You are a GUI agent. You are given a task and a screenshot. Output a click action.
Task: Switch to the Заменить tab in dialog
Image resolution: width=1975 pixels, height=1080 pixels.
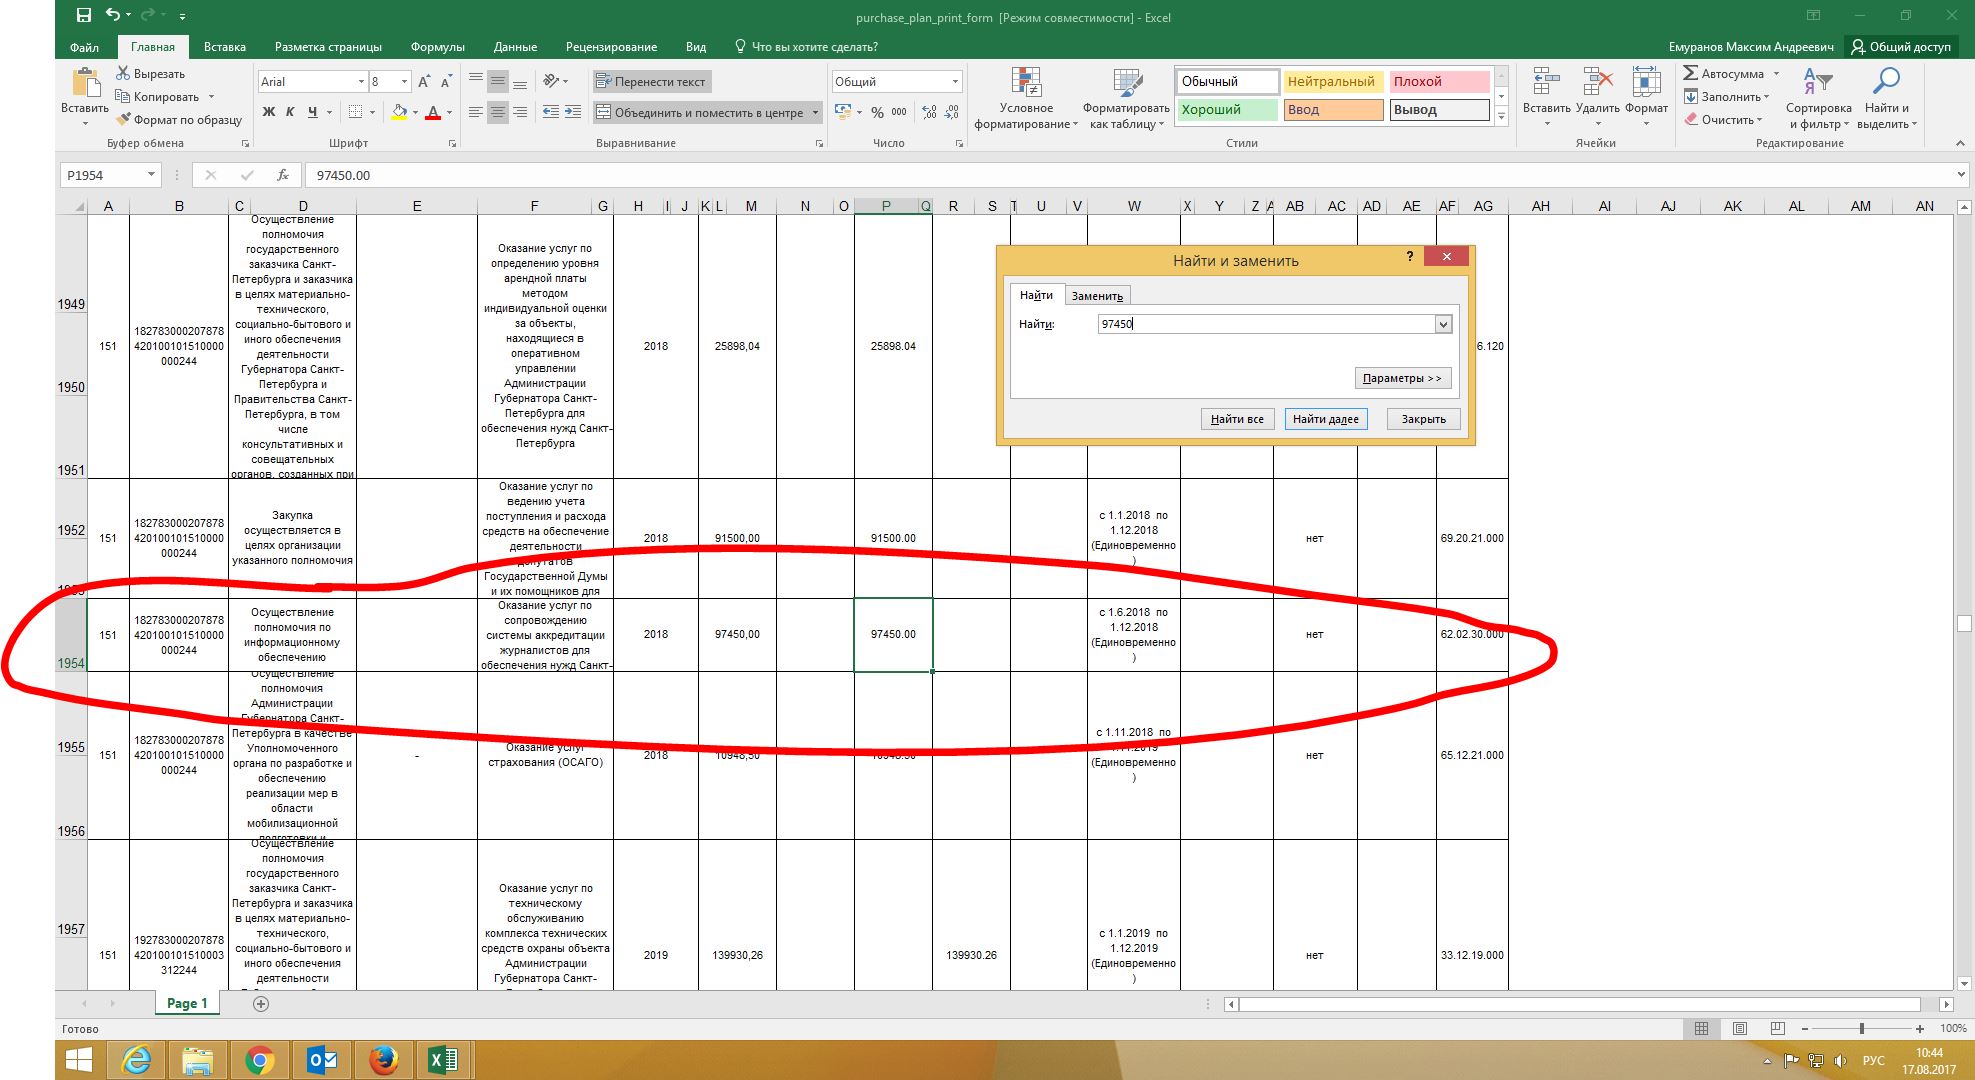(1097, 296)
